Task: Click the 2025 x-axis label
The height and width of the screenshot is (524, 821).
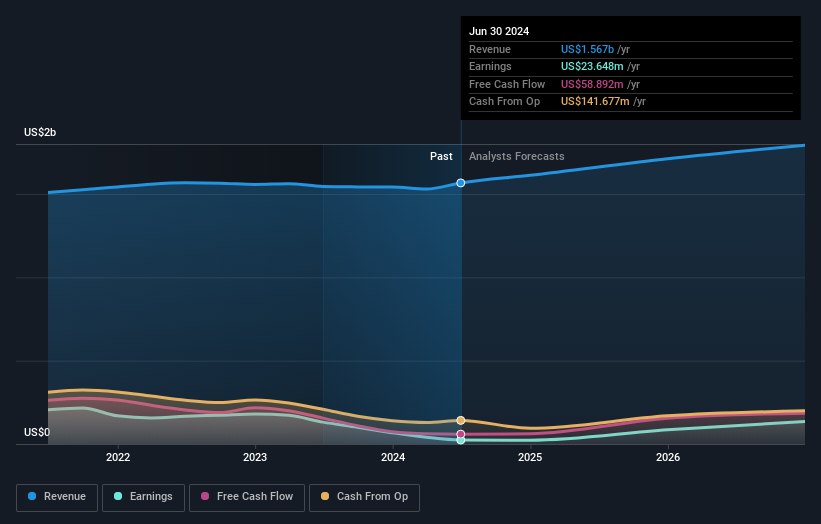Action: tap(530, 457)
